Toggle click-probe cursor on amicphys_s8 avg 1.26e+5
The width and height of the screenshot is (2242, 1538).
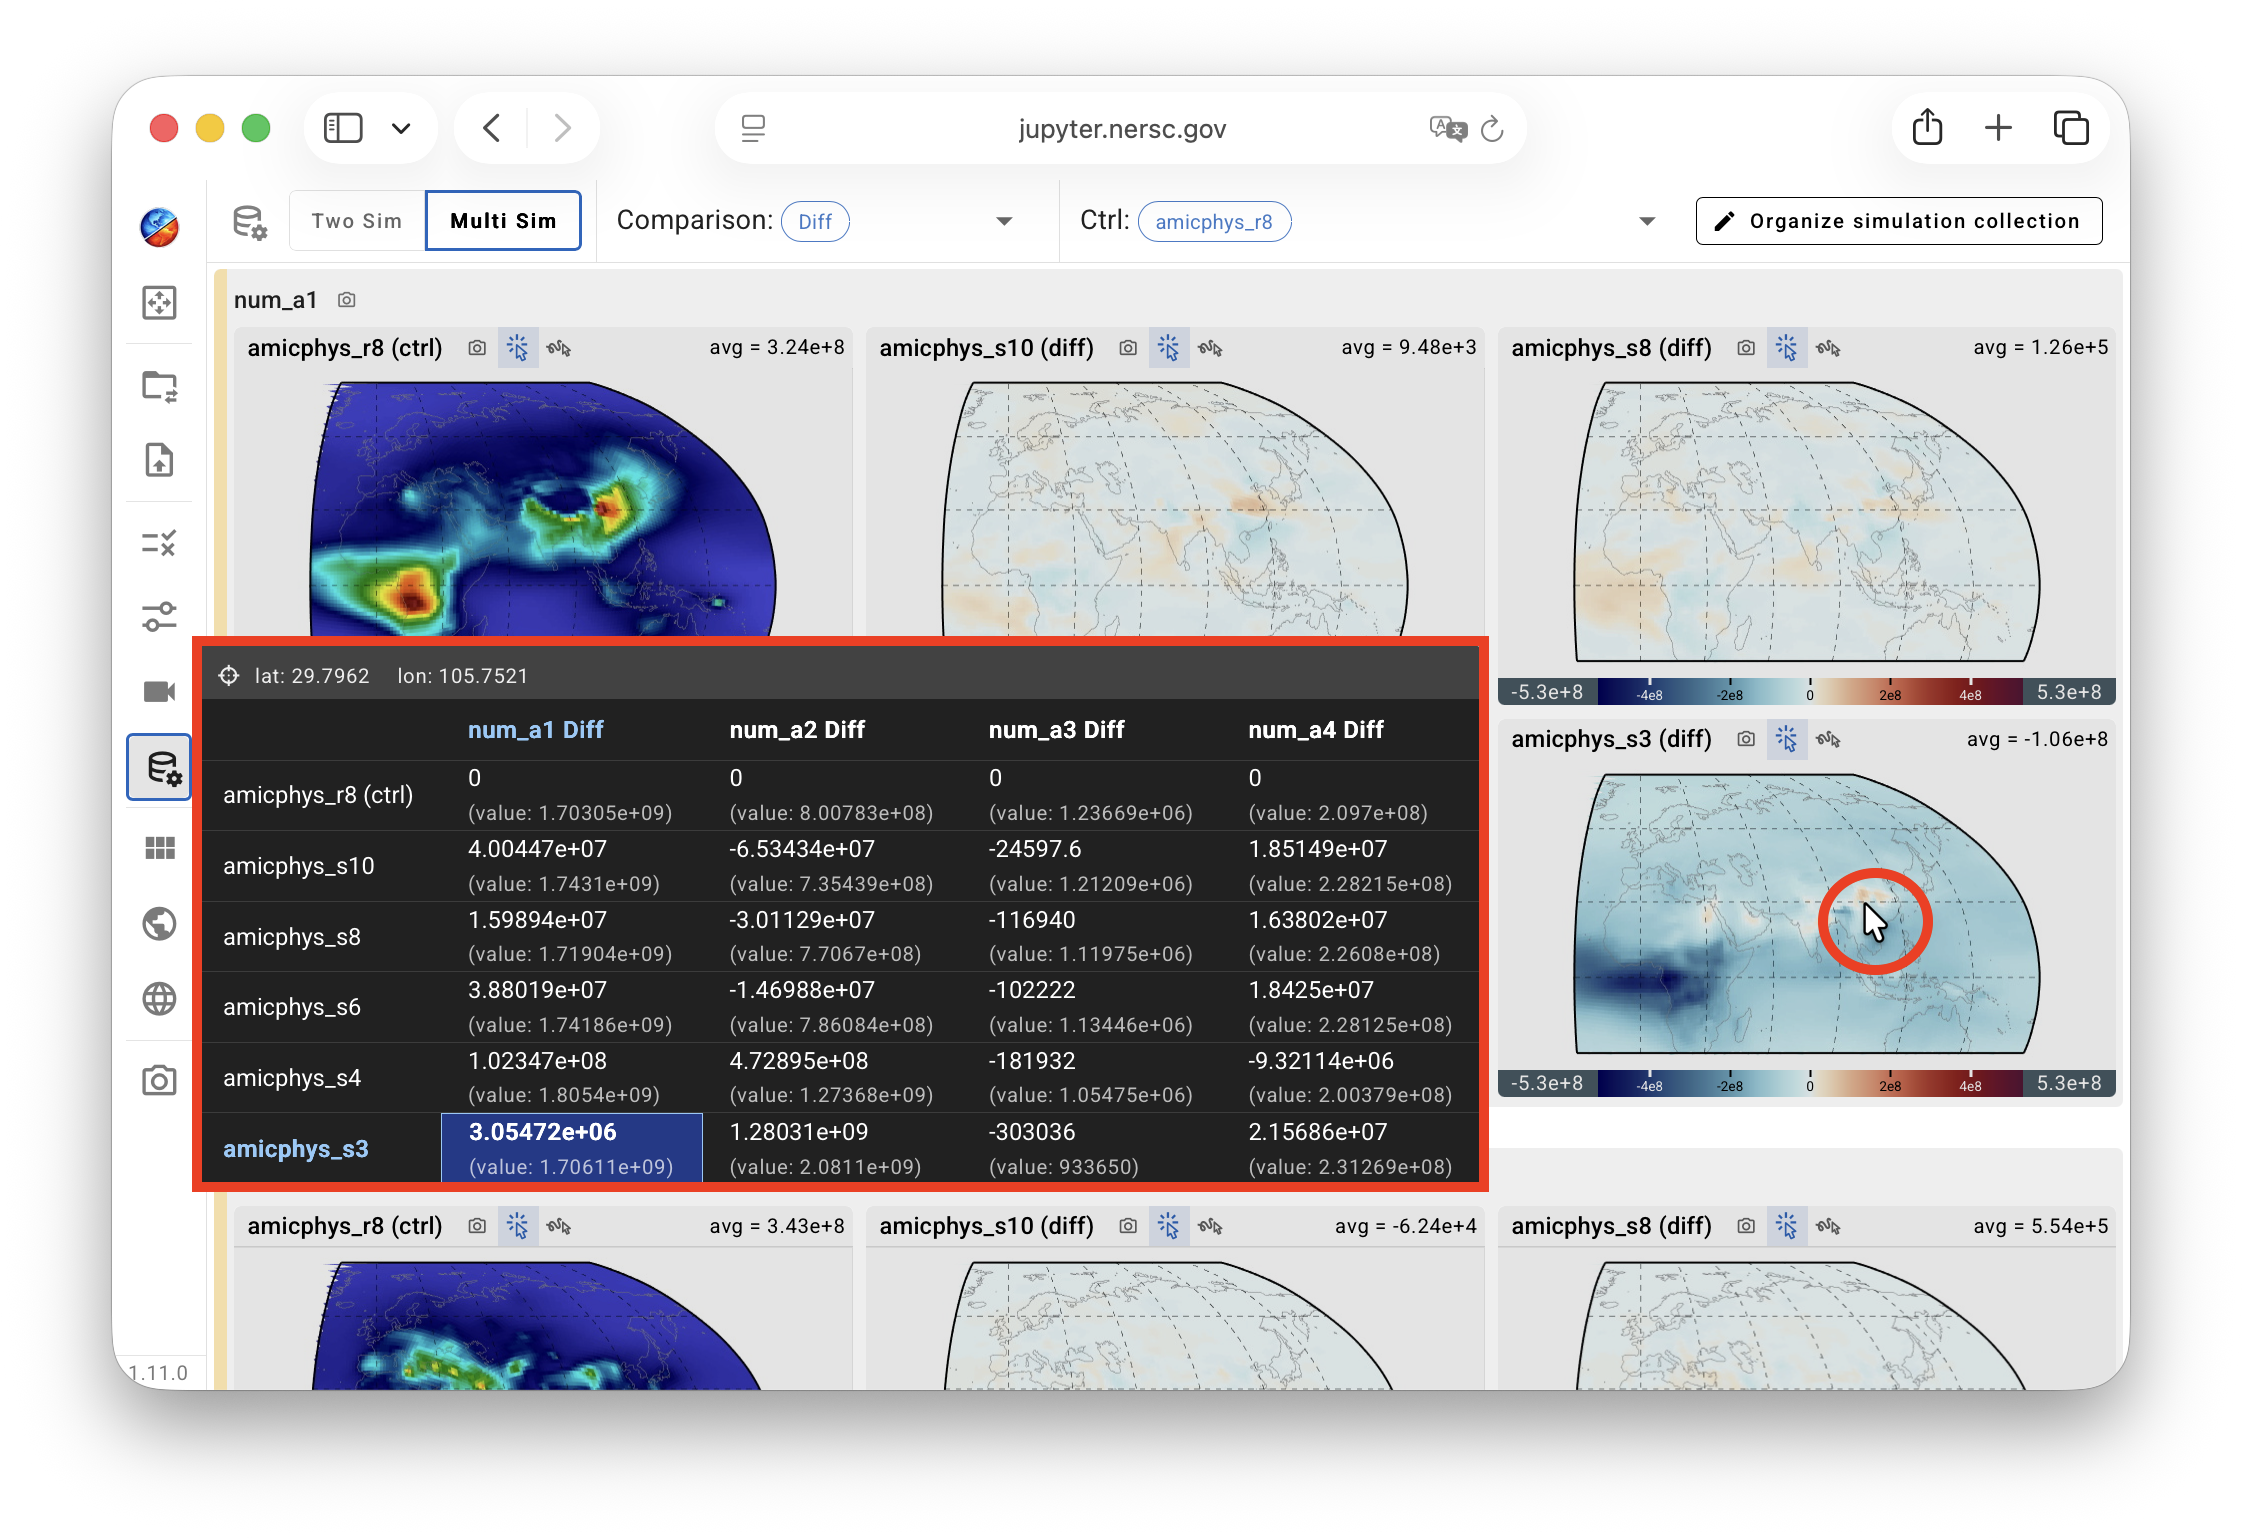pyautogui.click(x=1787, y=348)
